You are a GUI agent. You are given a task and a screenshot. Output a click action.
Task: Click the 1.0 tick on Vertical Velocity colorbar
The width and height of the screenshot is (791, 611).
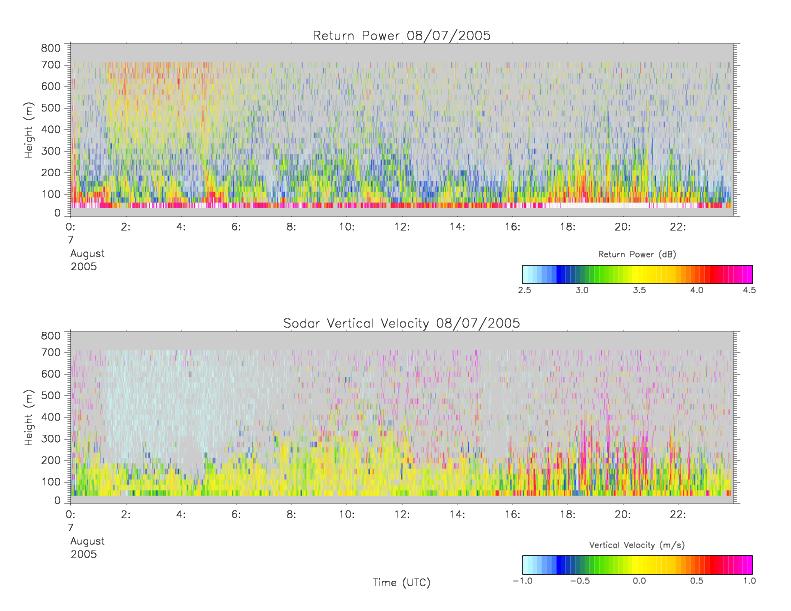click(x=749, y=581)
